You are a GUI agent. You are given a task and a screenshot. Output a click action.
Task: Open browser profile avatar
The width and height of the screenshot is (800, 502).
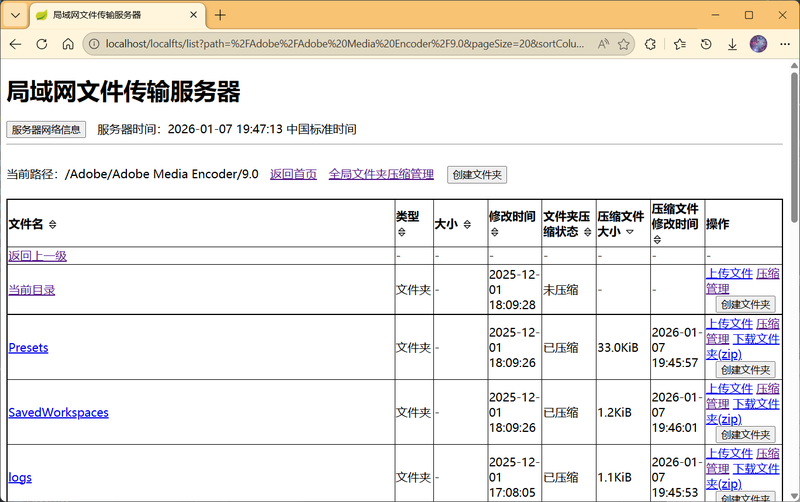[x=758, y=44]
